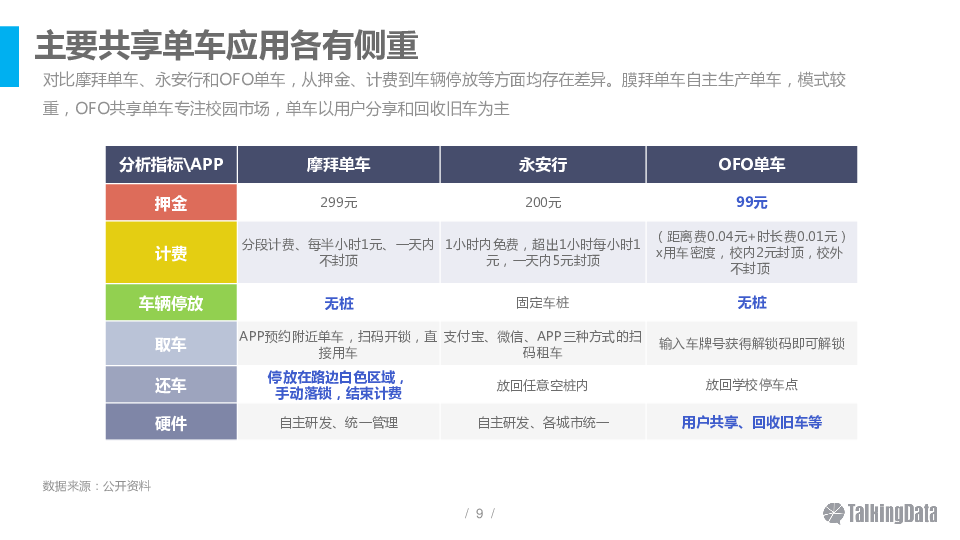Image resolution: width=960 pixels, height=540 pixels.
Task: Click the yellow 计费 row label
Action: pyautogui.click(x=171, y=253)
